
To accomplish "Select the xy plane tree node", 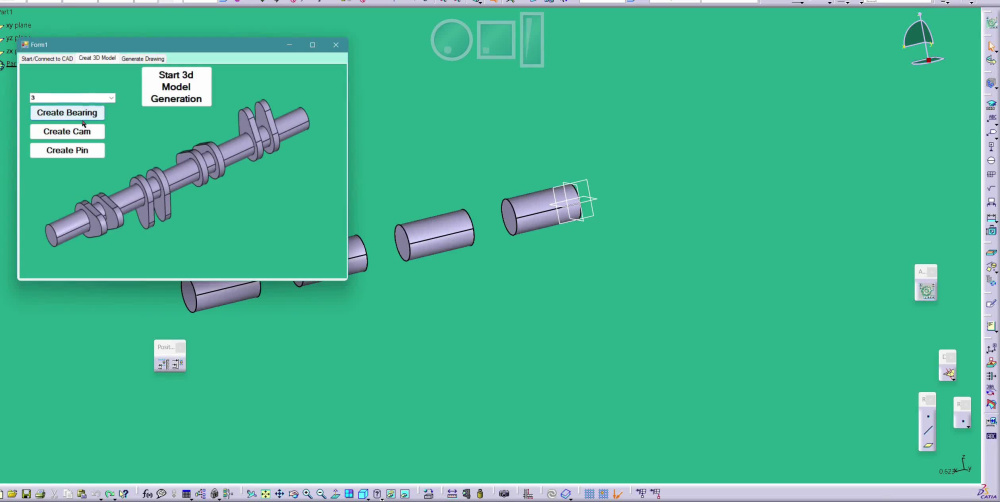I will pos(18,26).
